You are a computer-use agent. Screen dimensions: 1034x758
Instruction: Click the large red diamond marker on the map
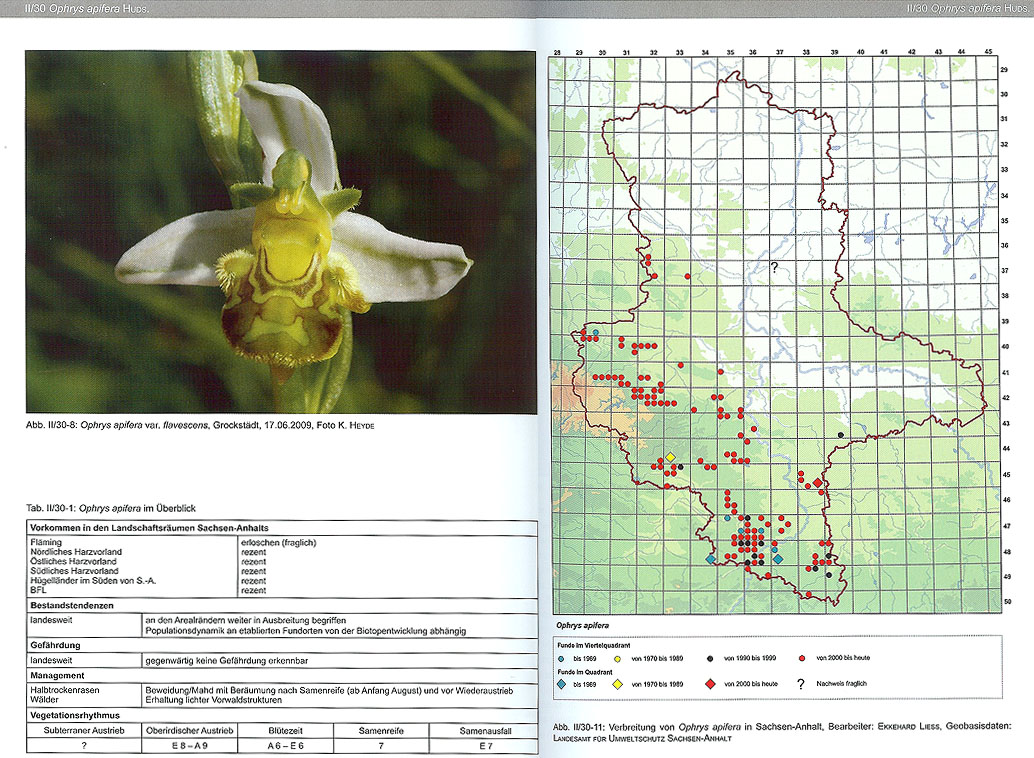coord(818,483)
